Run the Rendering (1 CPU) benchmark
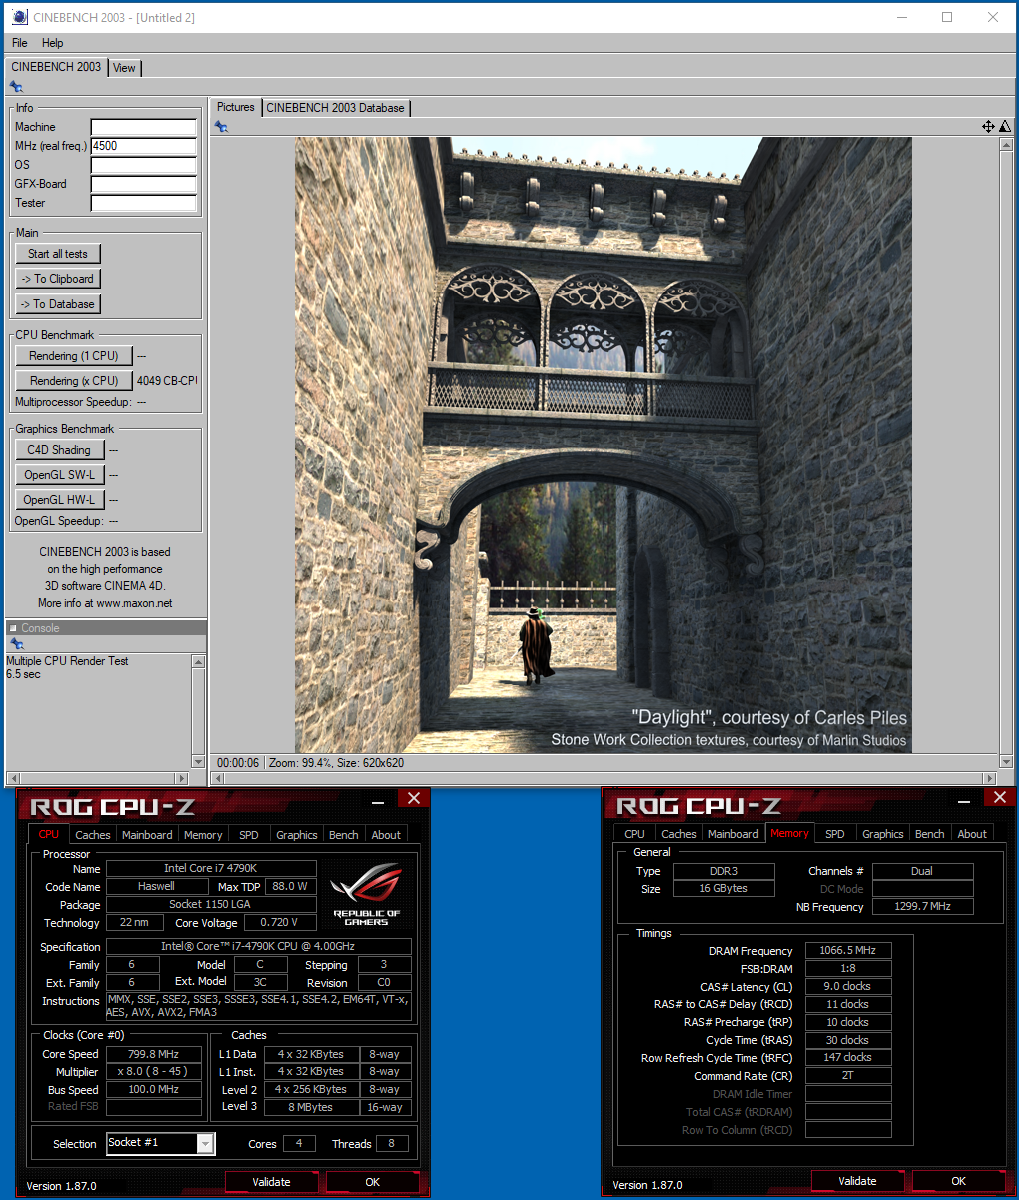 click(x=74, y=356)
